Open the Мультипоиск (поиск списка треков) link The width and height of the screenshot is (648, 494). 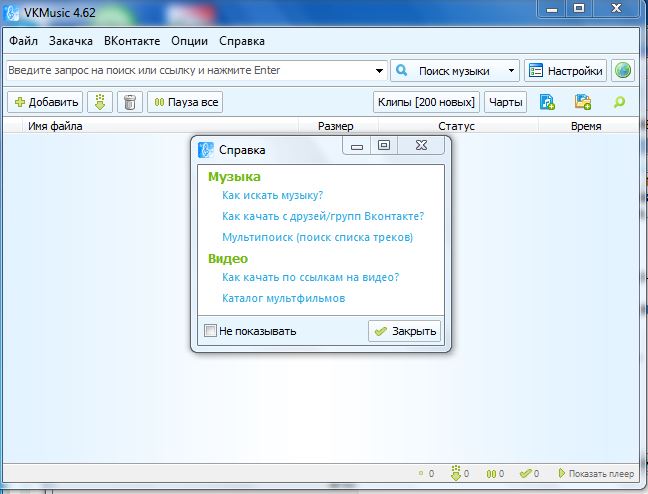coord(317,237)
